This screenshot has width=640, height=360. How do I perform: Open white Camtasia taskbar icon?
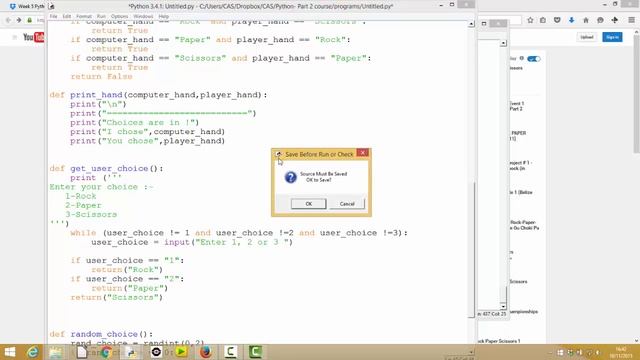click(x=231, y=352)
